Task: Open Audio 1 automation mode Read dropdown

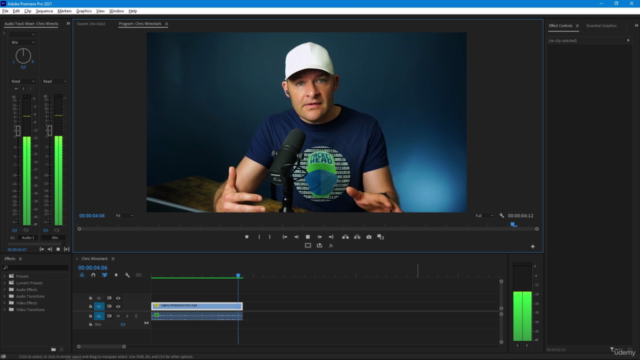Action: pos(23,81)
